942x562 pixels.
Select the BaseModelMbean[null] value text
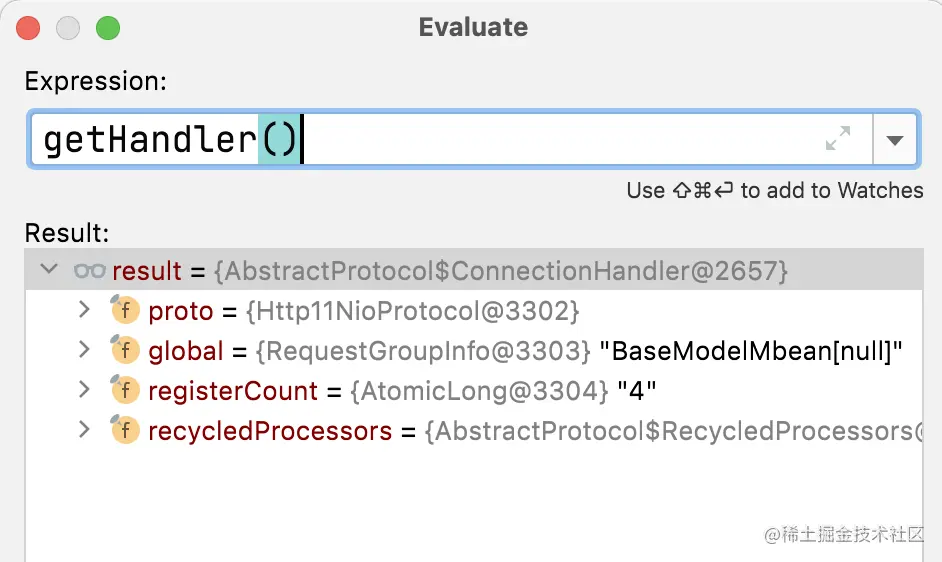point(751,351)
